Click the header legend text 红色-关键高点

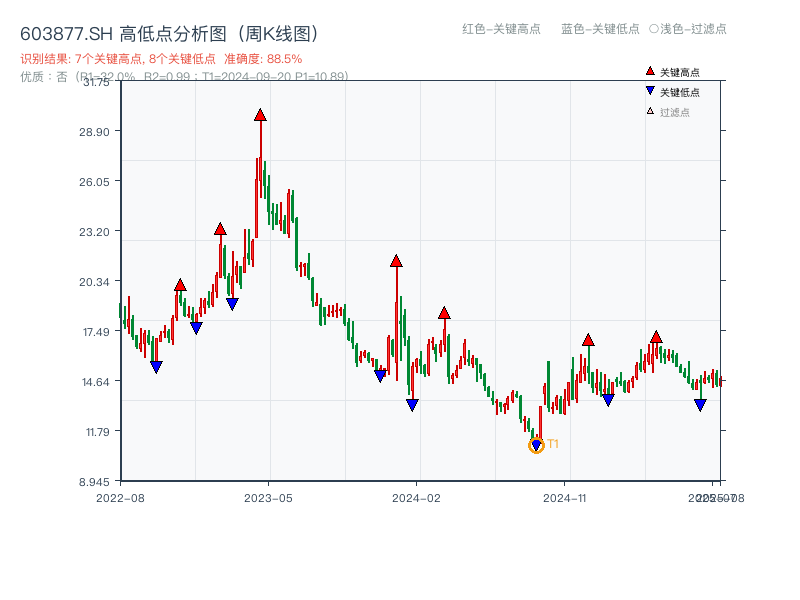pyautogui.click(x=501, y=29)
